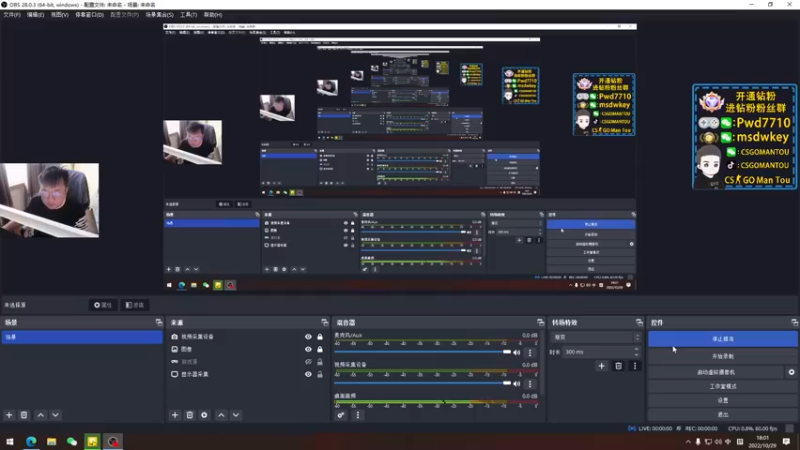Viewport: 800px width, 450px height.
Task: Adjust the Mic/Aux volume slider
Action: click(x=422, y=352)
